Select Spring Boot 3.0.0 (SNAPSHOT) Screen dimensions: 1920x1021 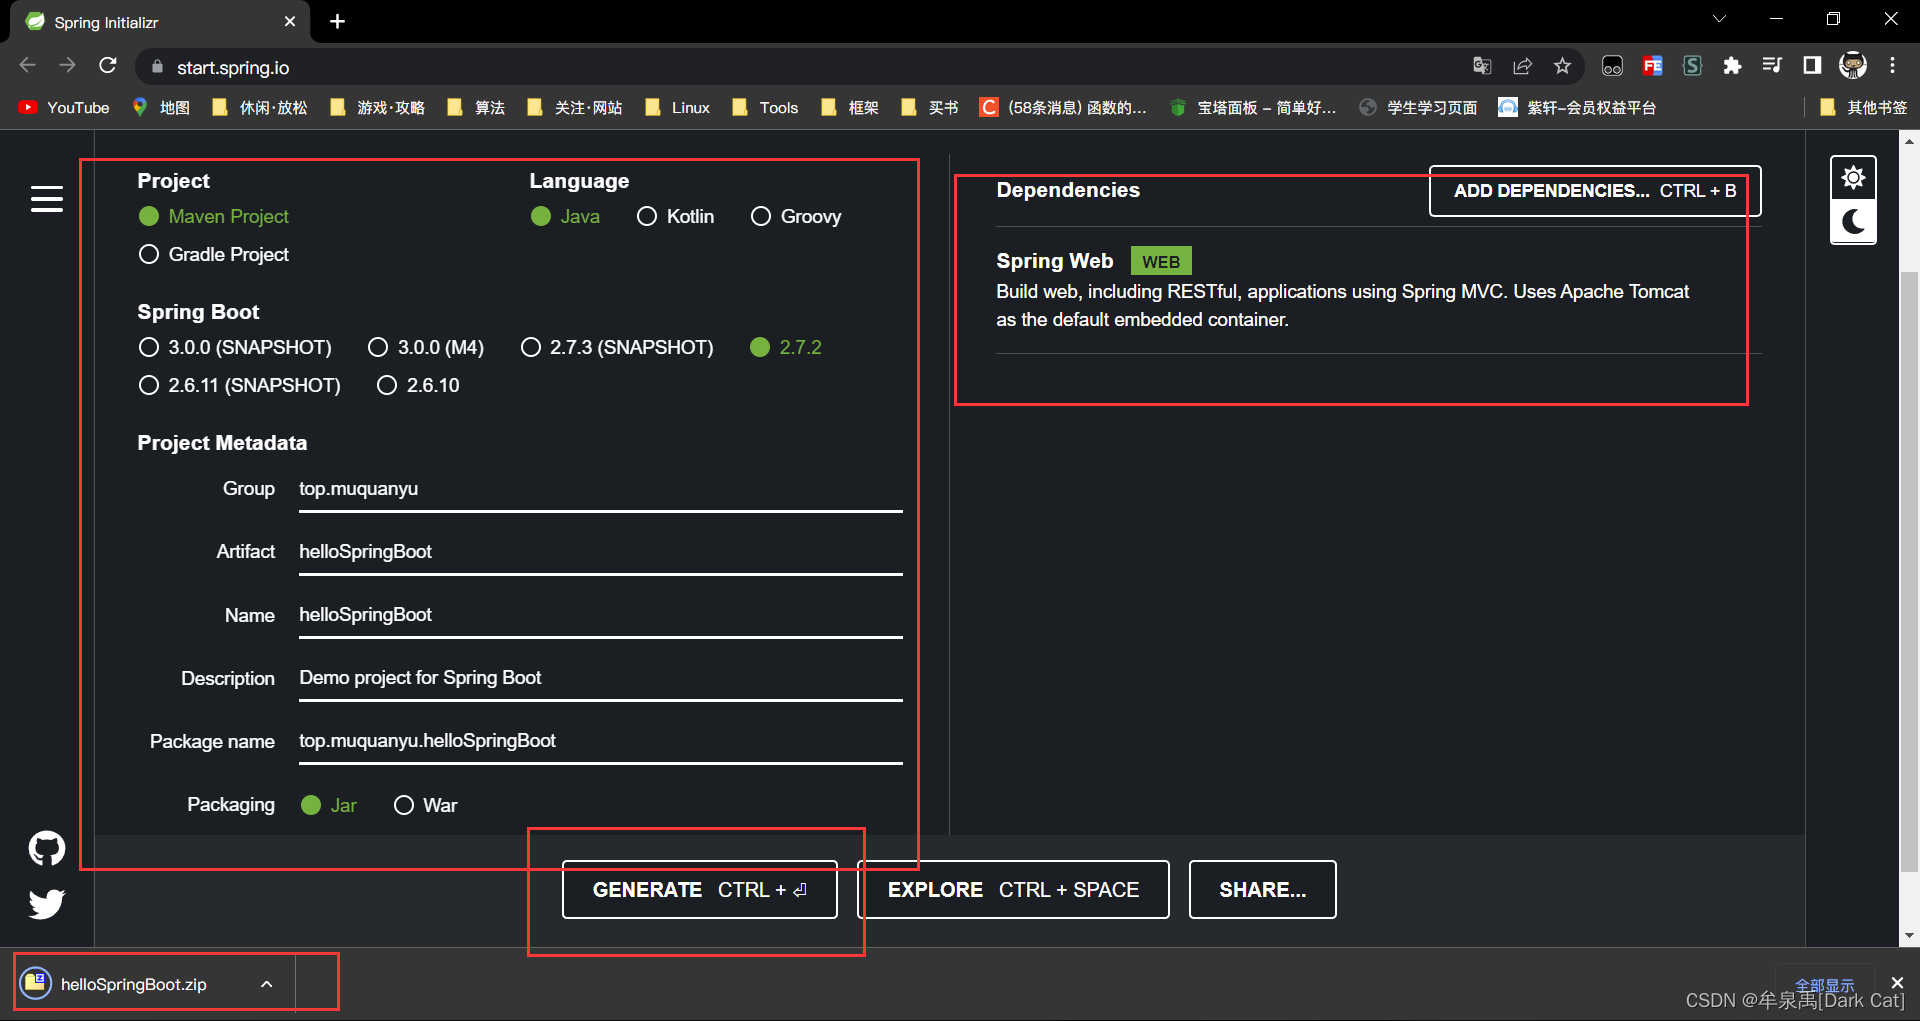click(235, 347)
